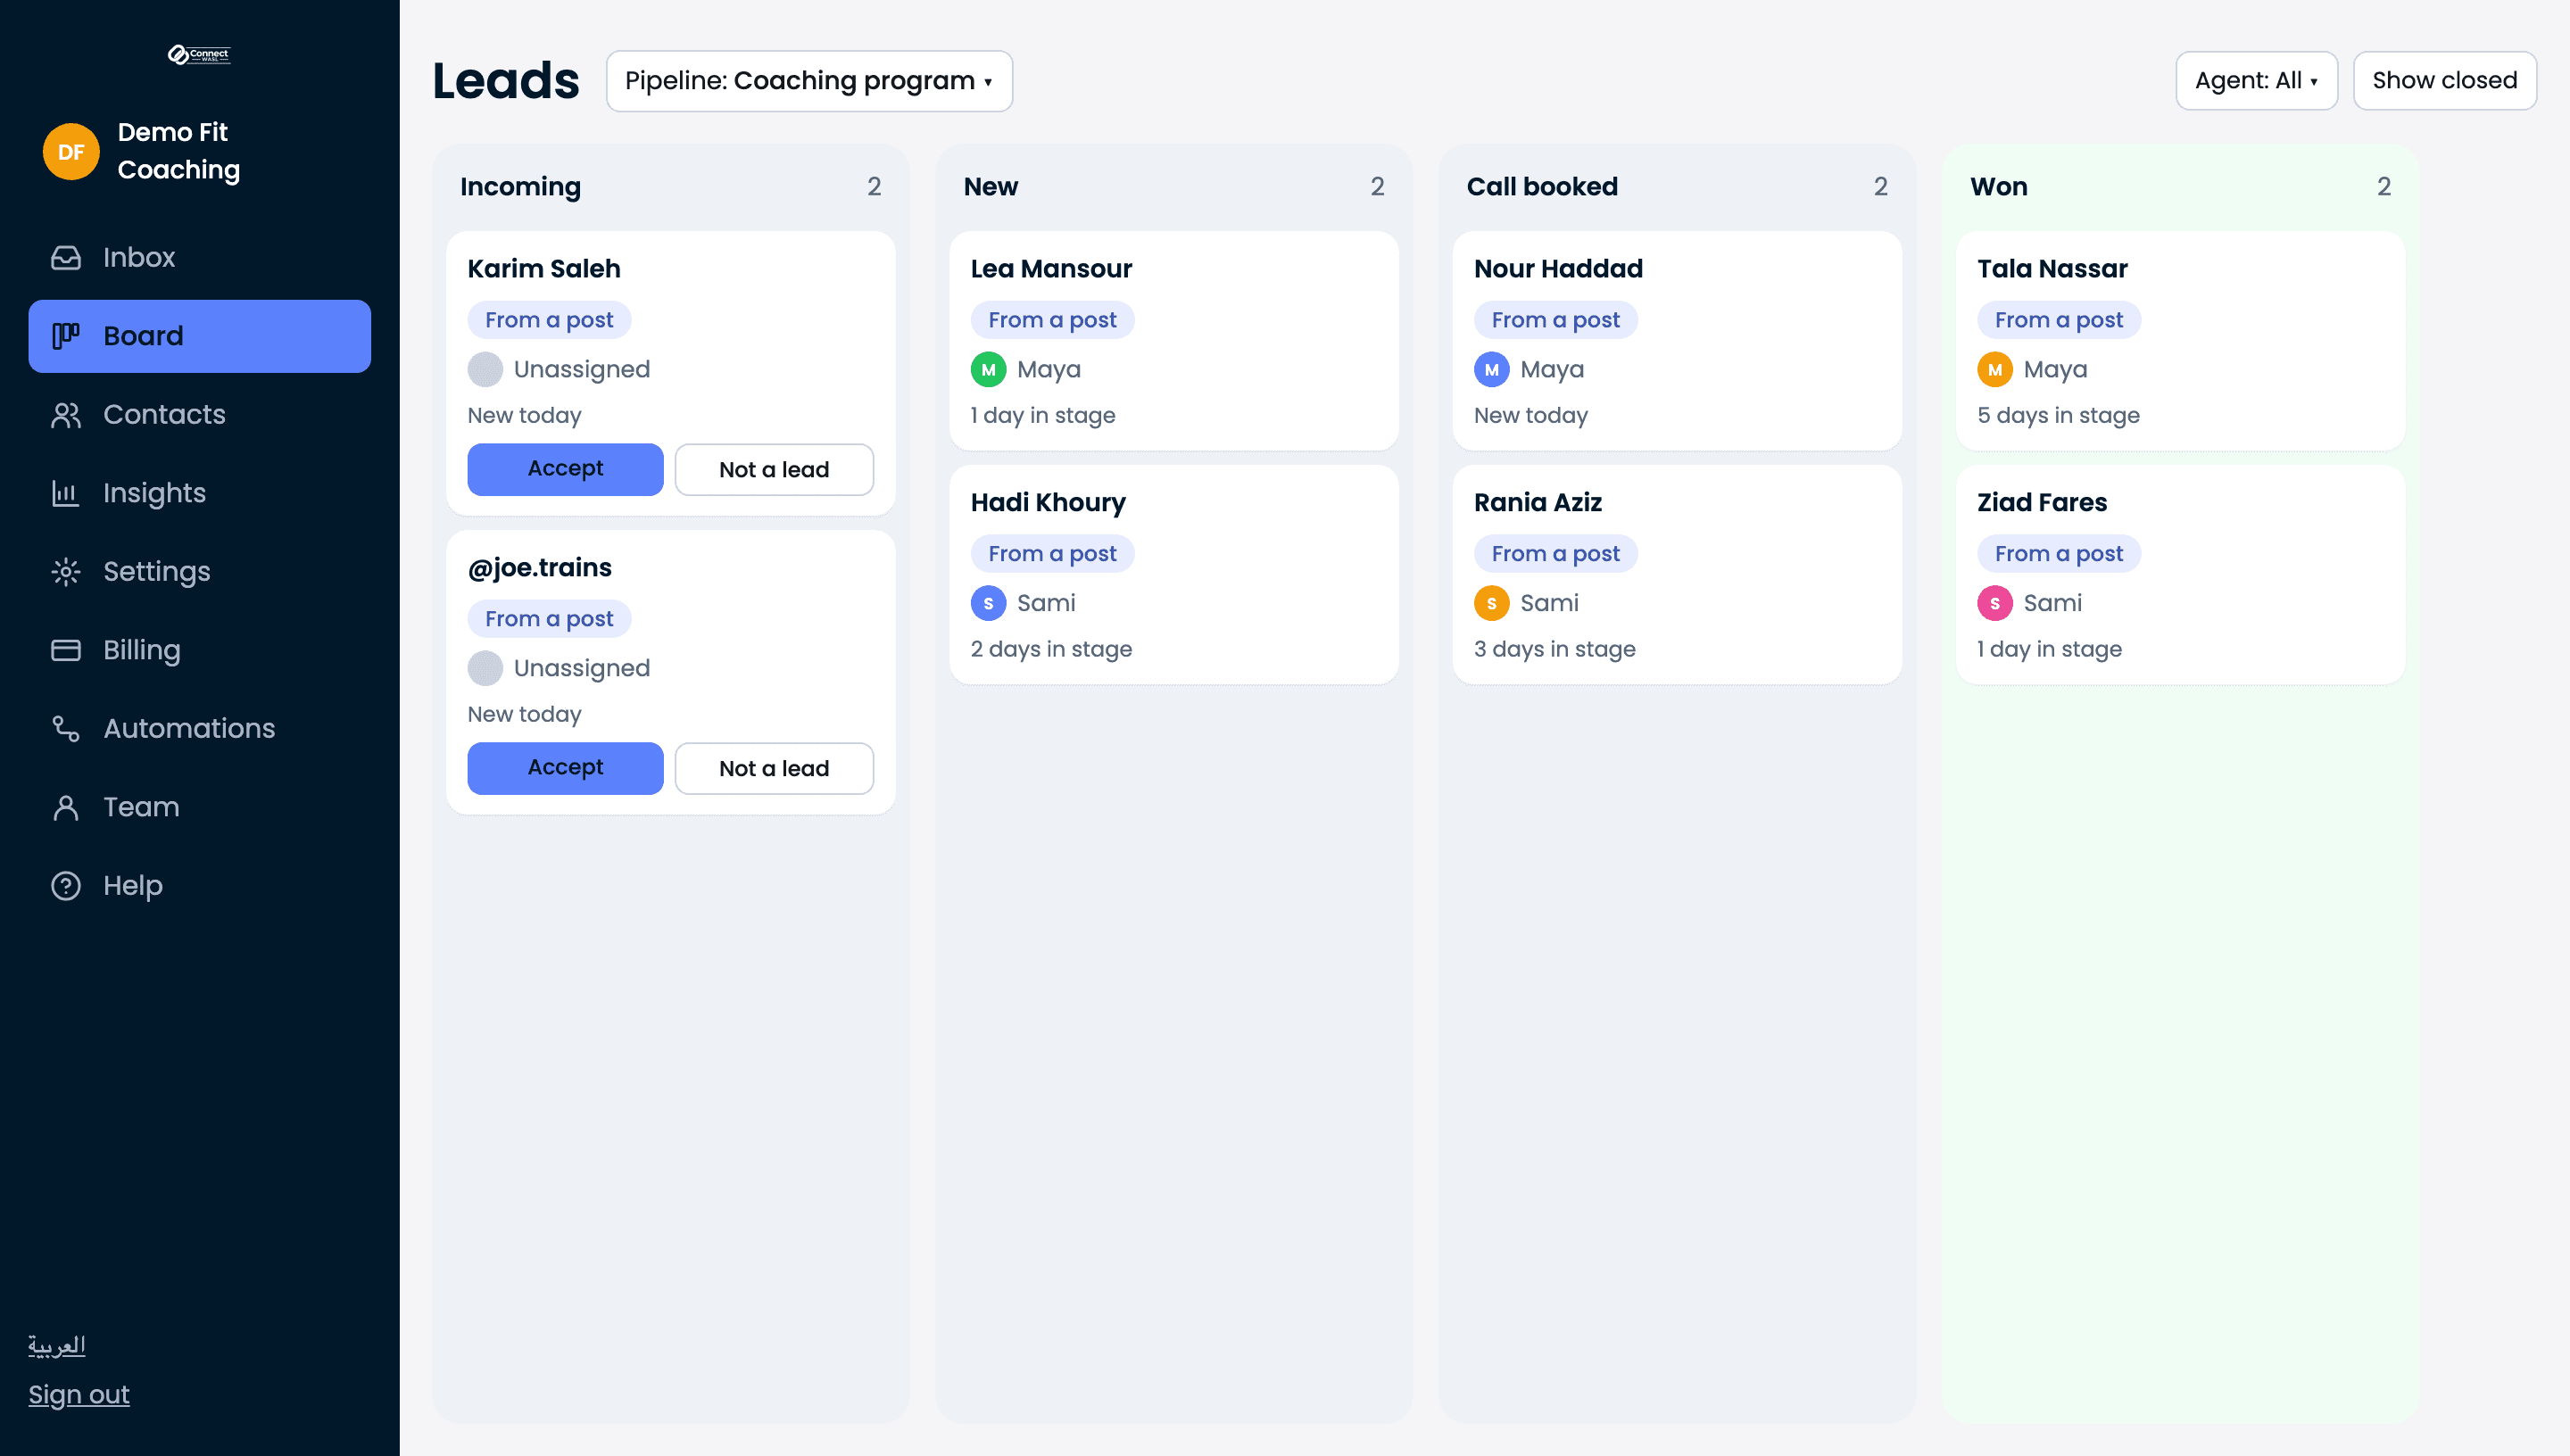Viewport: 2570px width, 1456px height.
Task: Click the Help question mark icon
Action: point(66,885)
